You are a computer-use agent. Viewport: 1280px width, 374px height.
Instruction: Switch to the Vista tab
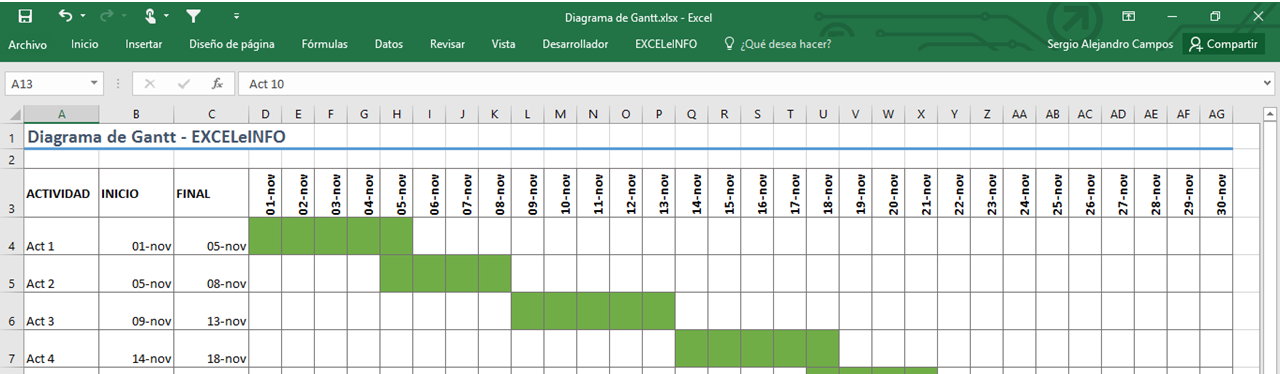pos(504,44)
